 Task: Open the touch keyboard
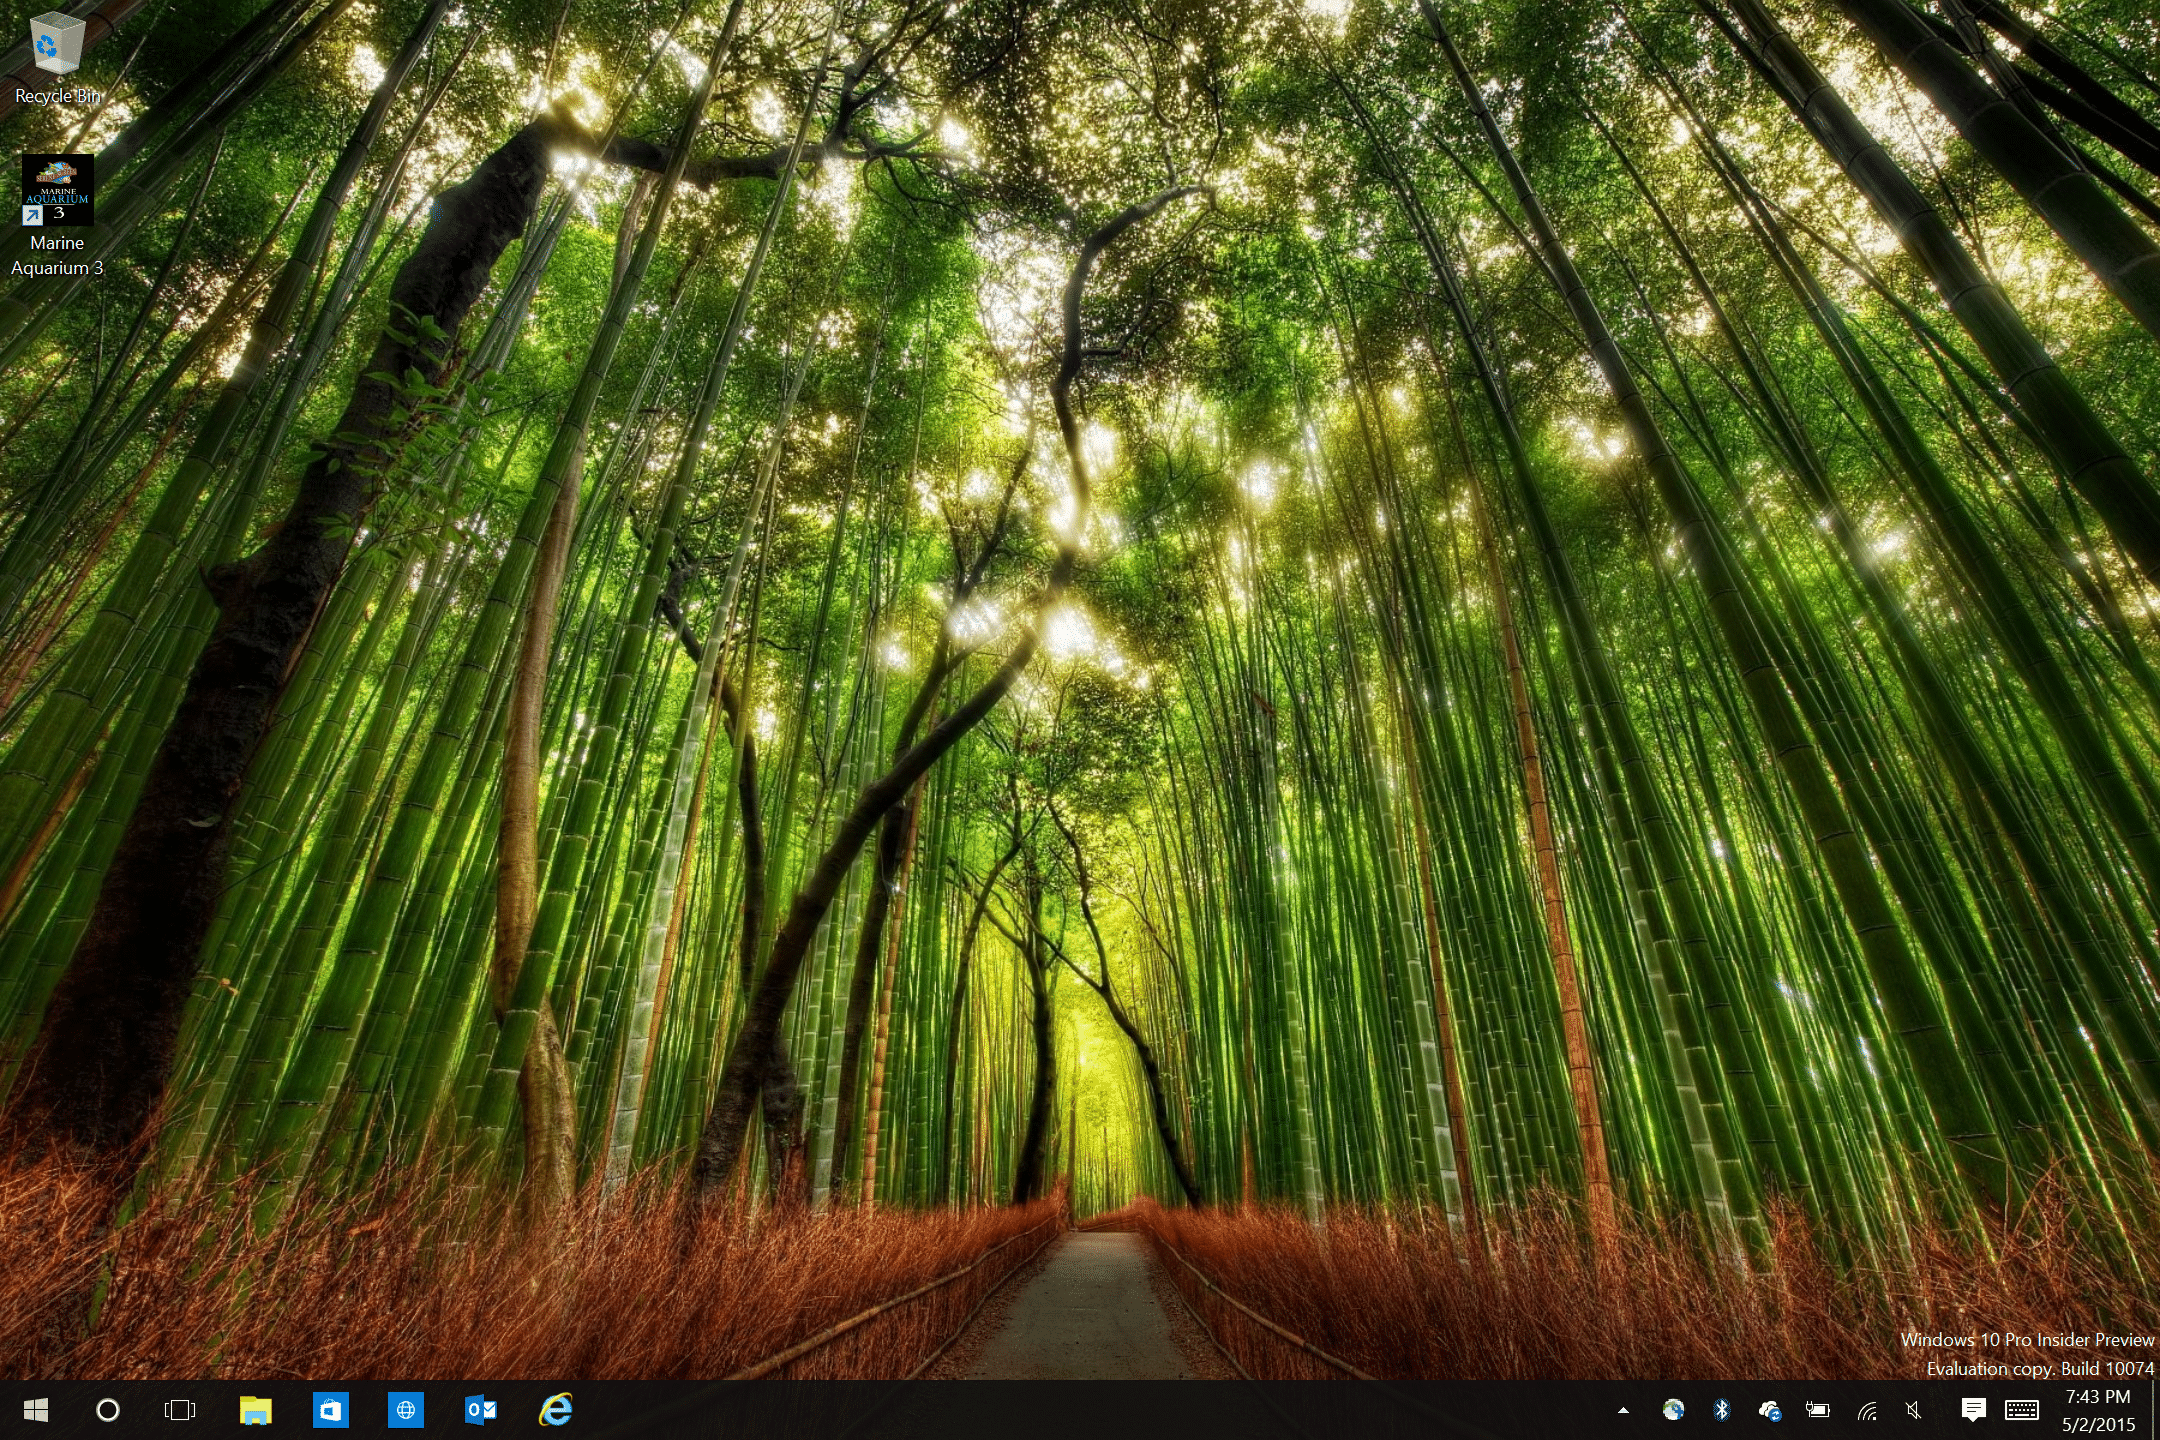pos(2022,1410)
